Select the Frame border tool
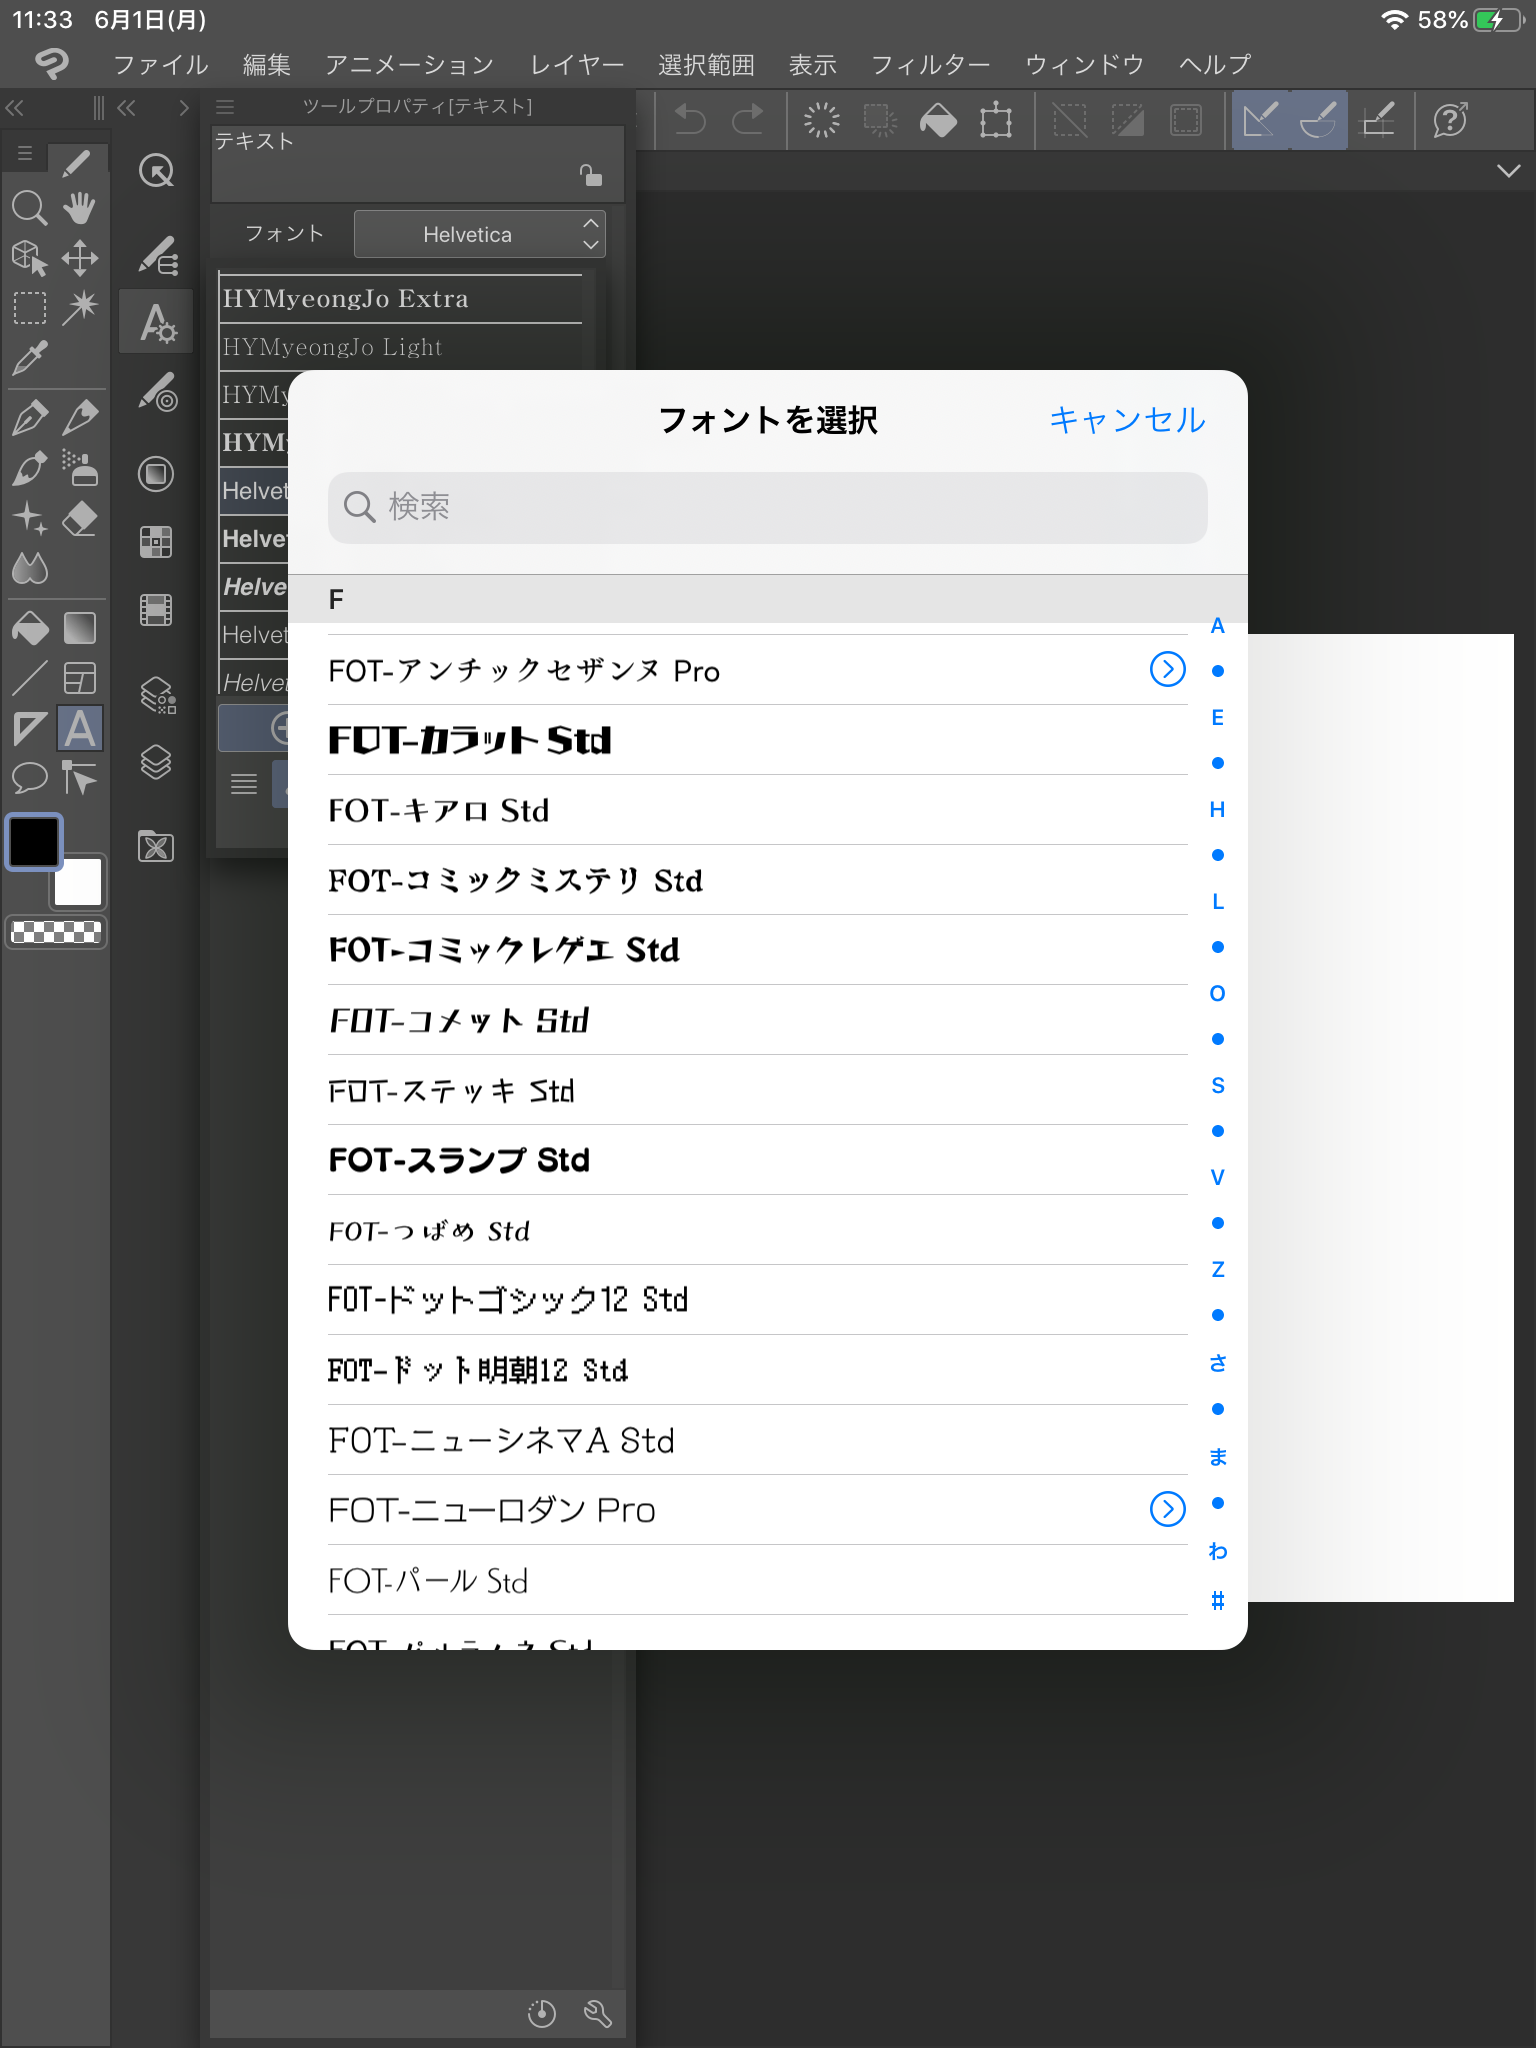Screen dimensions: 1536x2048 click(79, 678)
